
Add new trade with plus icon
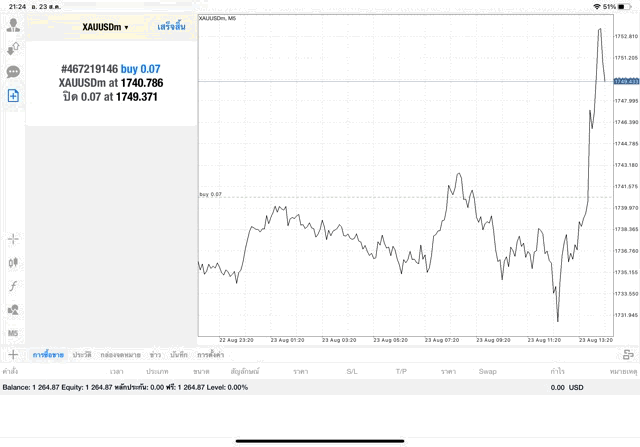[13, 355]
